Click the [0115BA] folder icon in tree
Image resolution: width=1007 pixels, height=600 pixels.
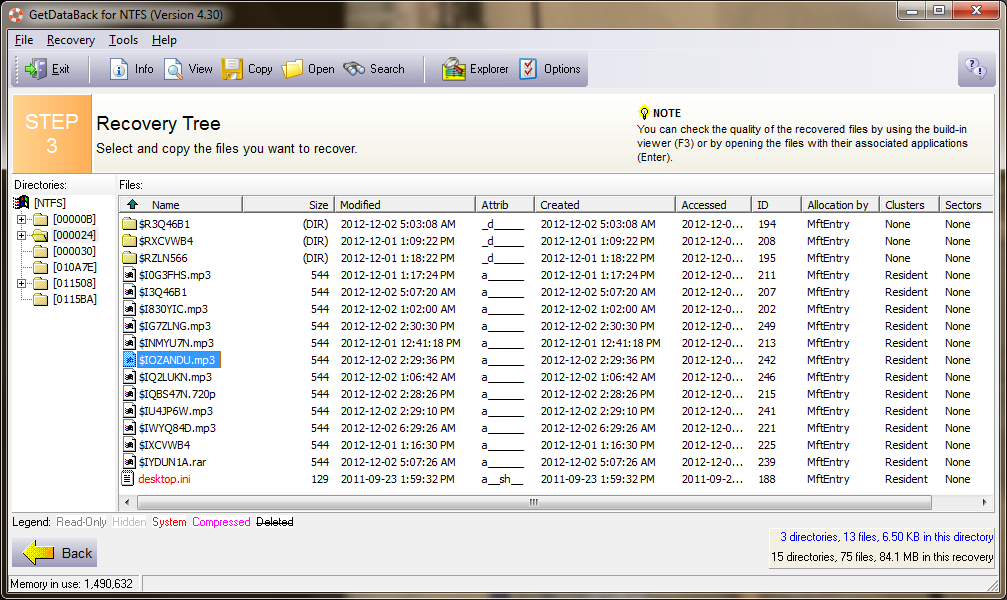tap(40, 299)
